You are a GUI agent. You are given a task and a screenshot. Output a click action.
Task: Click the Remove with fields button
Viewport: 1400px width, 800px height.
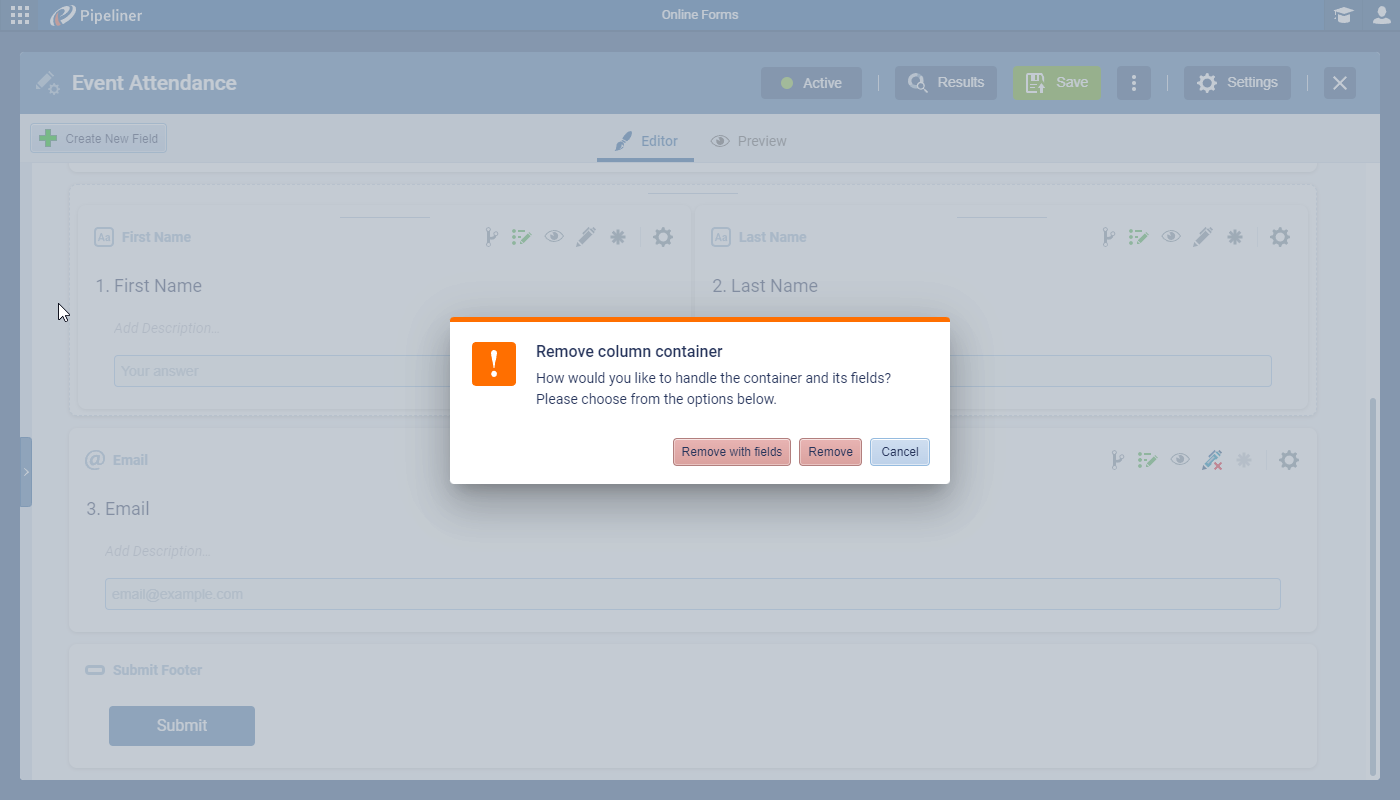coord(731,452)
